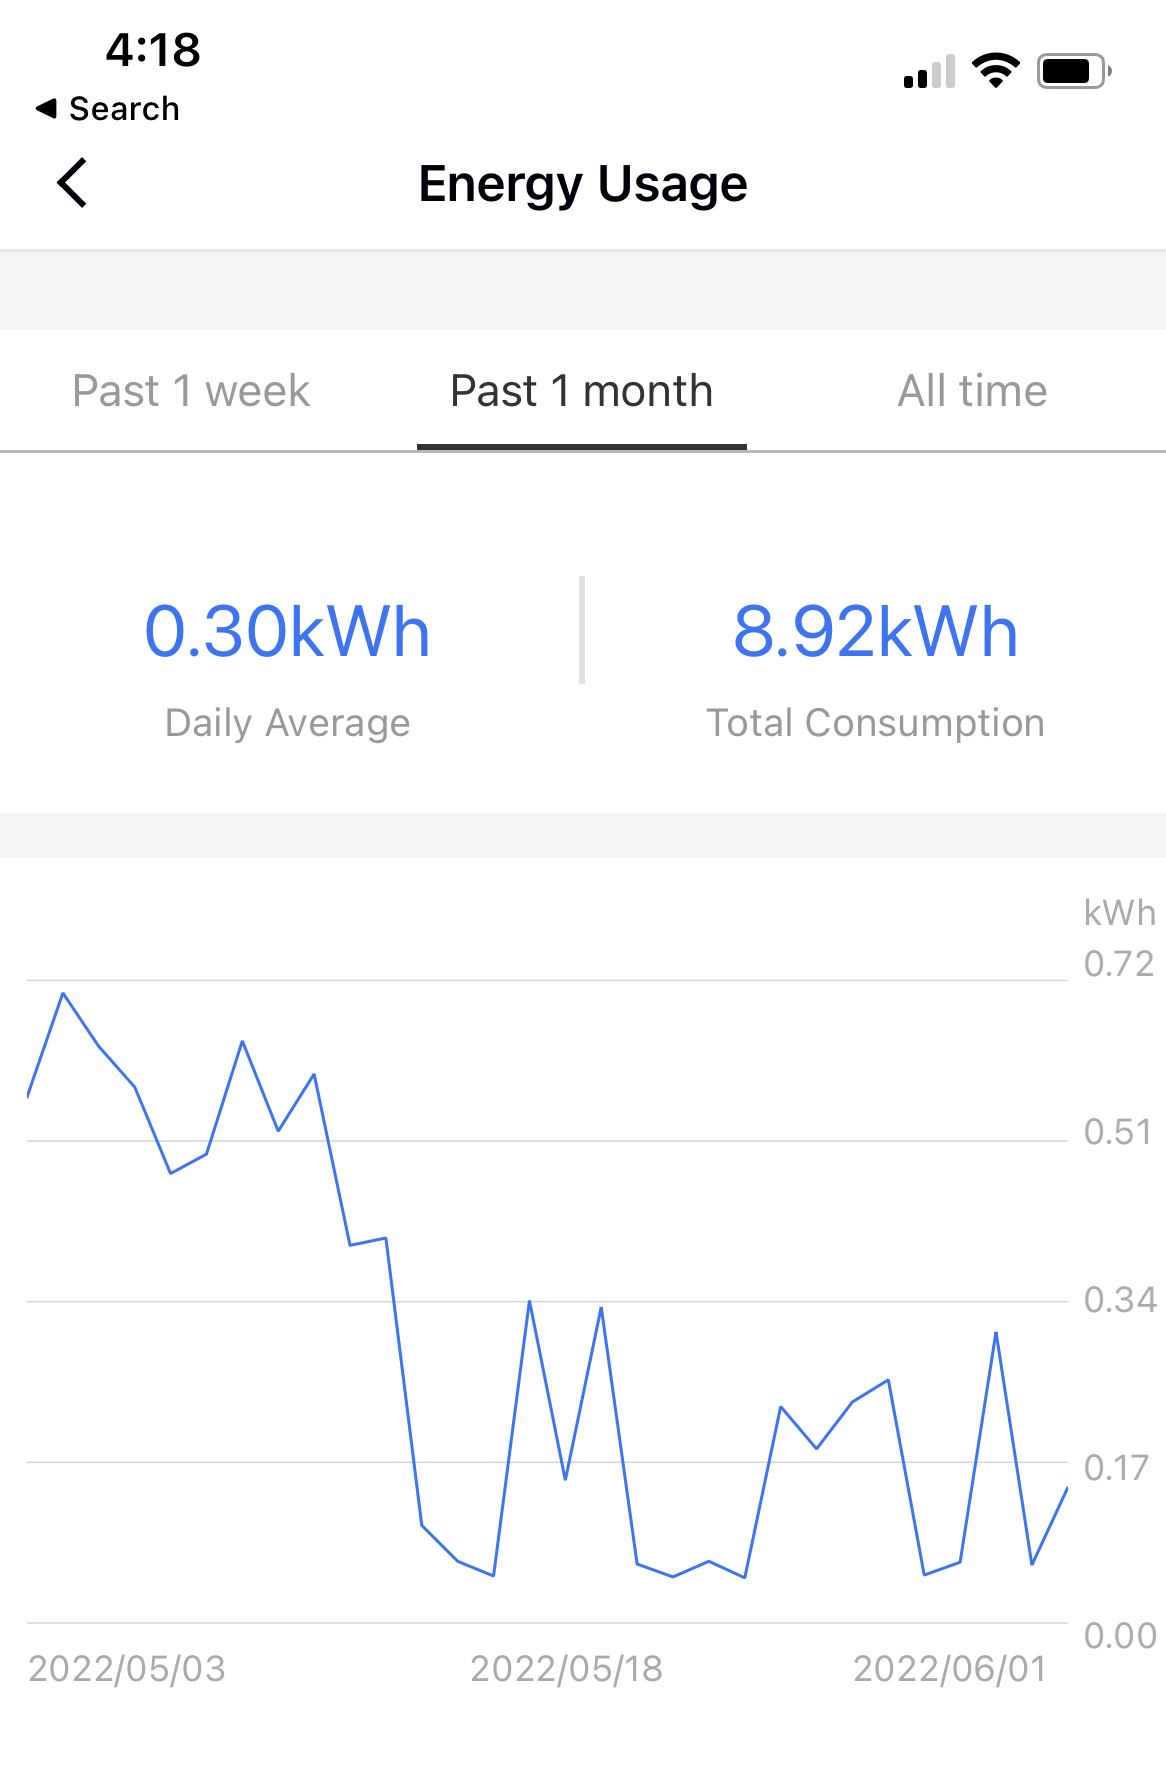Tap the 0.72 kWh axis label

pos(1120,964)
